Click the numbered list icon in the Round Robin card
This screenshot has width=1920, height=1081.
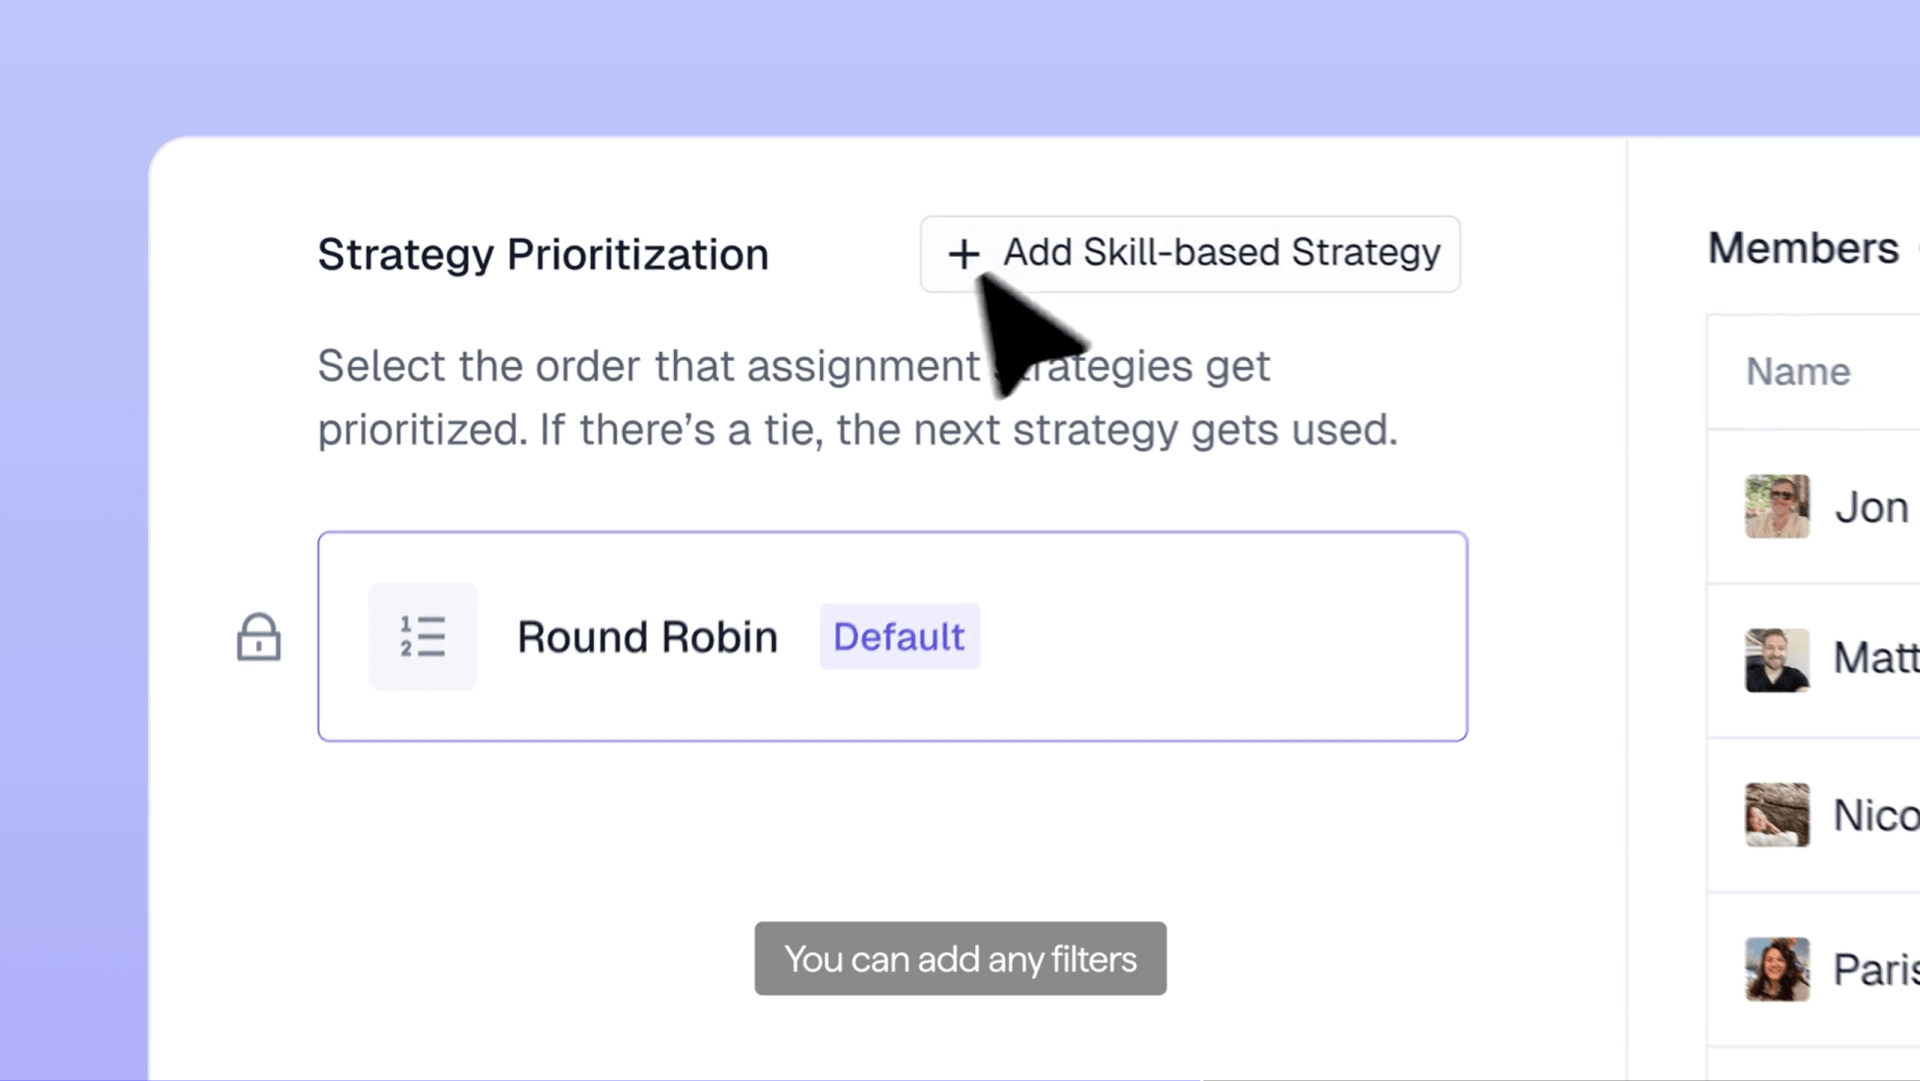pos(422,637)
